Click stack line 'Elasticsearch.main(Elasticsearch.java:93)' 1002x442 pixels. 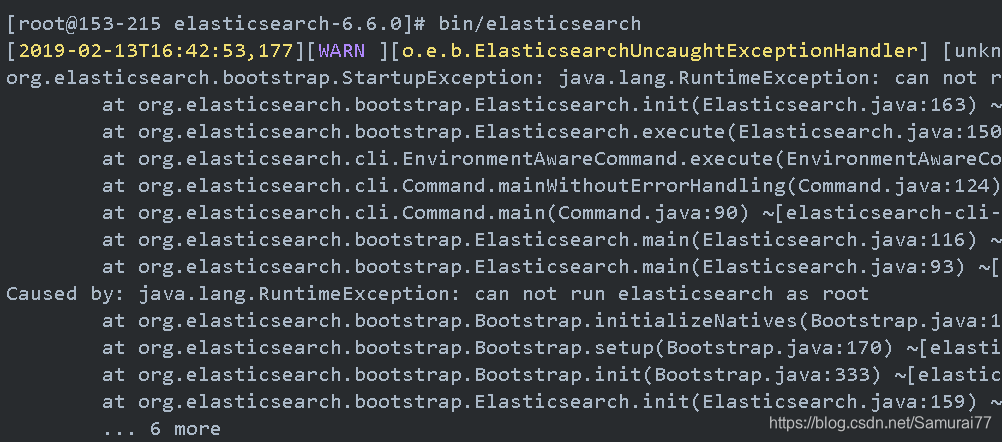click(x=551, y=267)
